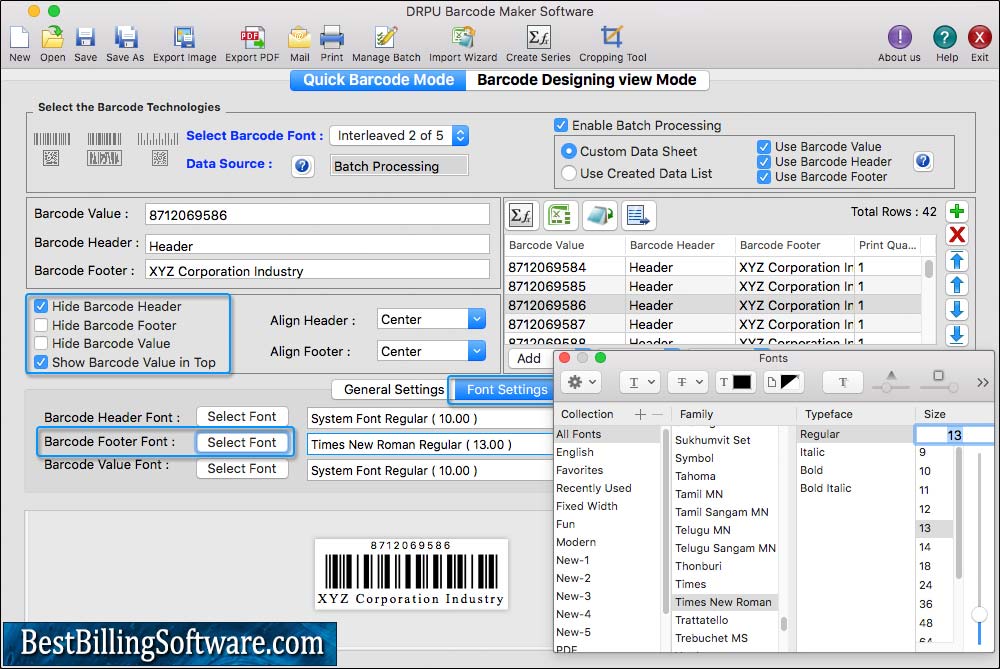Click the Help toolbar icon
Image resolution: width=1000 pixels, height=669 pixels.
(945, 38)
